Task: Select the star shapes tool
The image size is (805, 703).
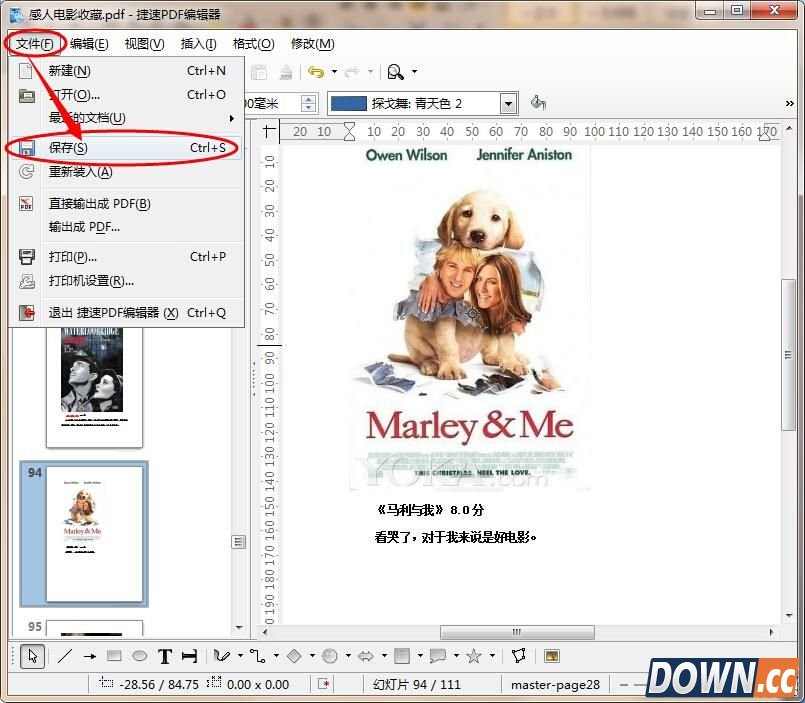Action: tap(474, 656)
